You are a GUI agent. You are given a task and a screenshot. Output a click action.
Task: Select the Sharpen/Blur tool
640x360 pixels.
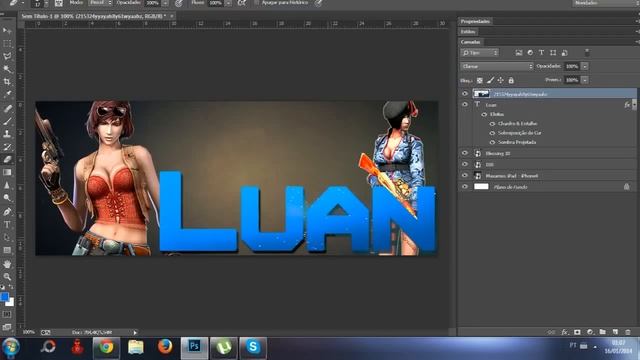click(x=7, y=185)
